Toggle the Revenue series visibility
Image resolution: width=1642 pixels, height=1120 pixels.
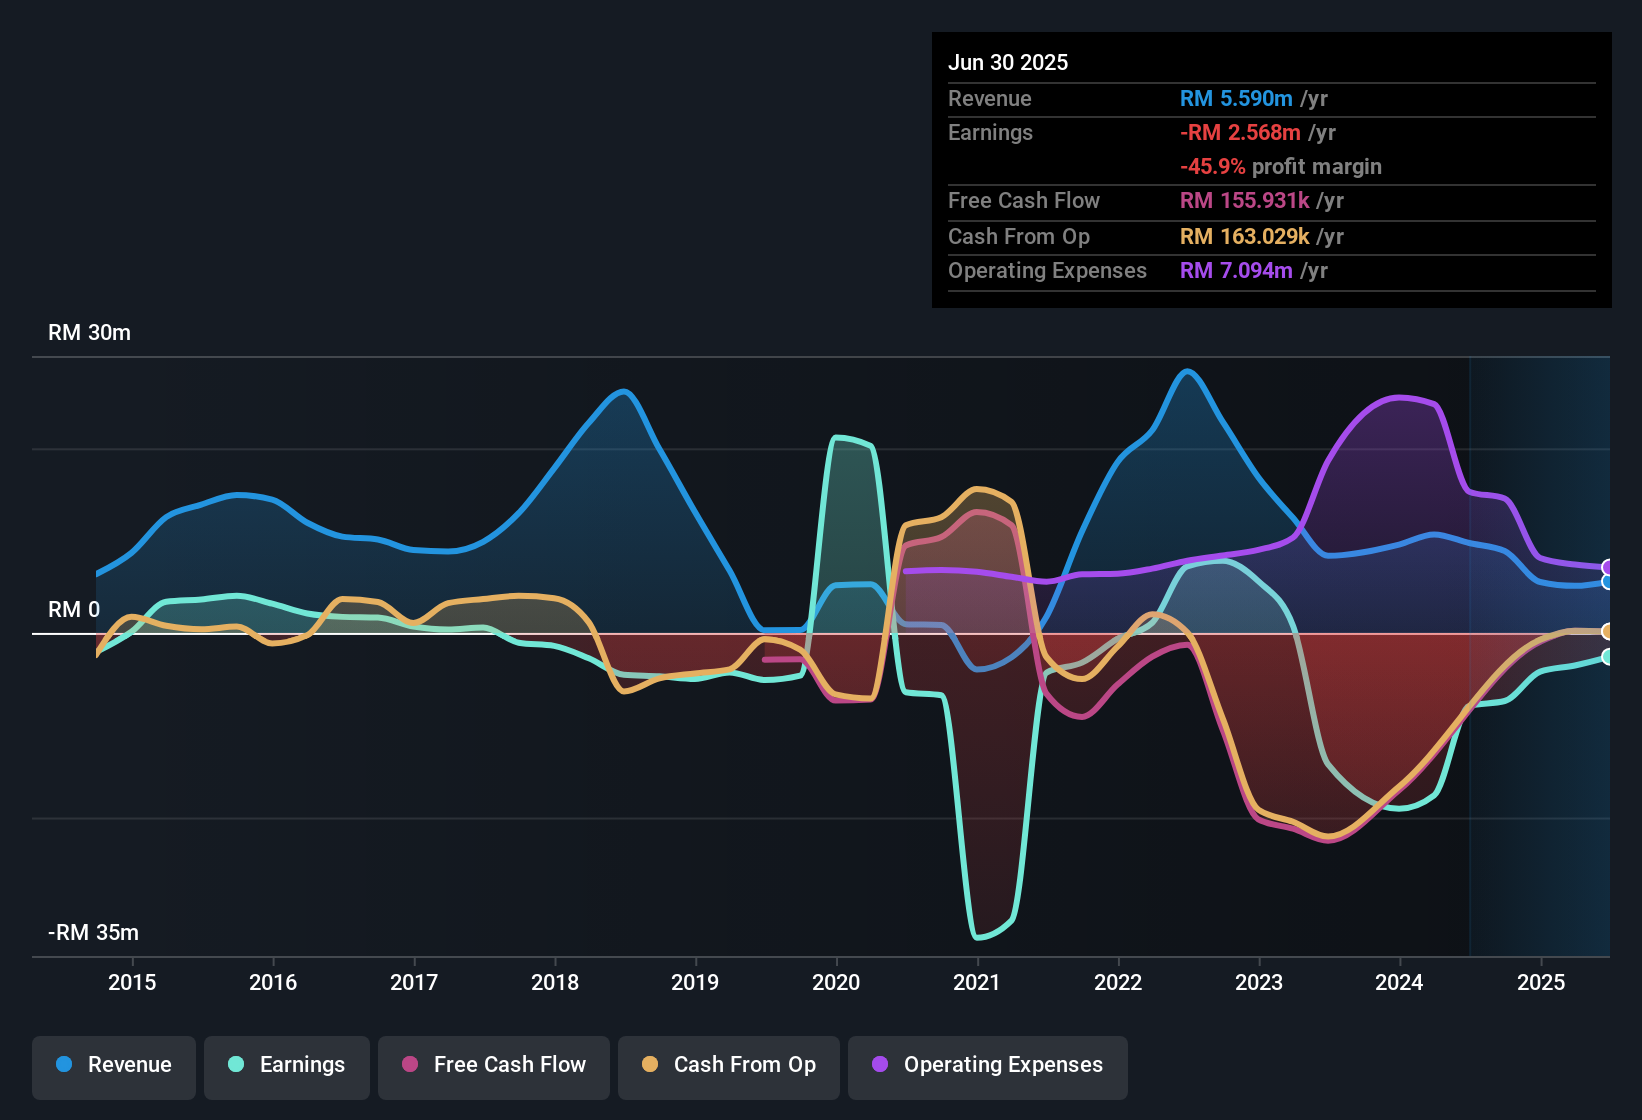coord(113,1065)
